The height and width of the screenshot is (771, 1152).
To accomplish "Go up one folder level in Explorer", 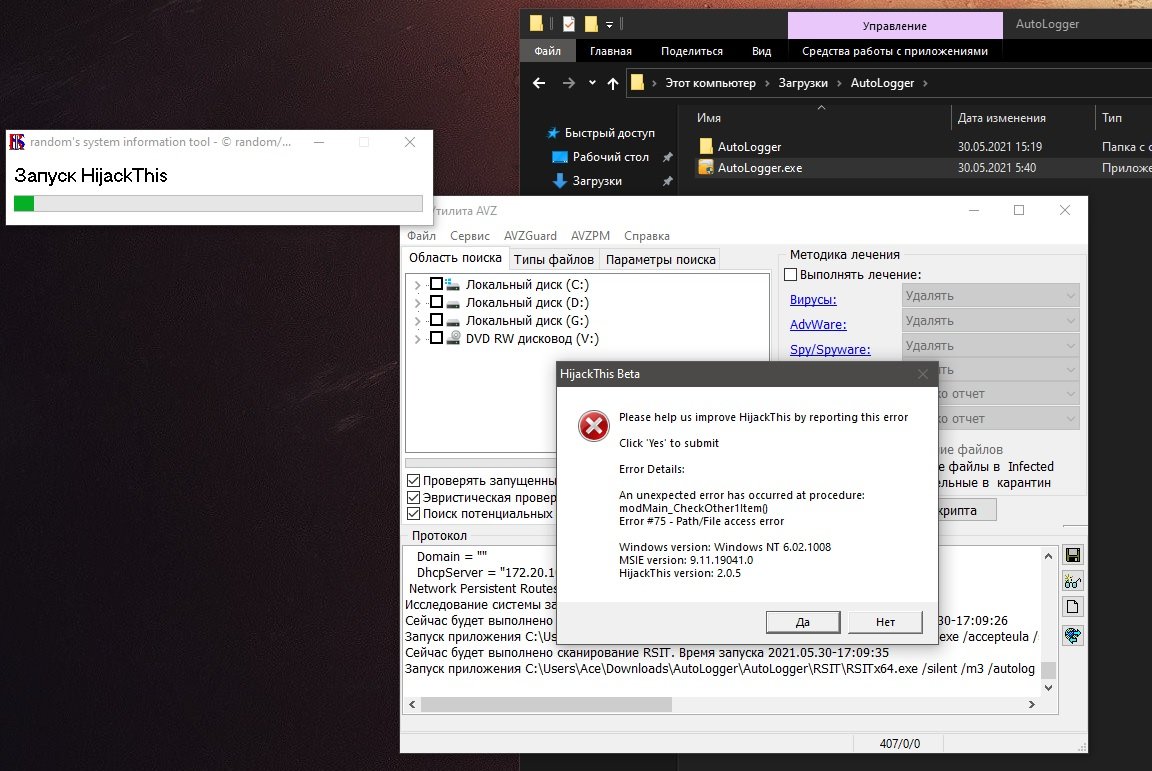I will pyautogui.click(x=613, y=83).
